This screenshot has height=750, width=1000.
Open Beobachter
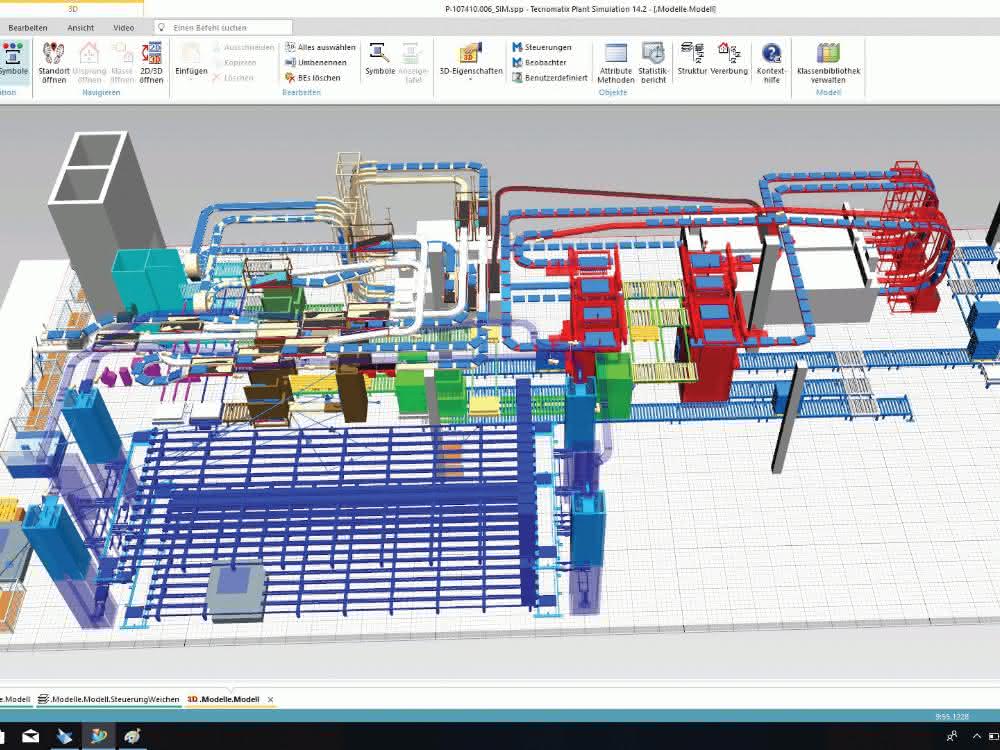pyautogui.click(x=540, y=62)
